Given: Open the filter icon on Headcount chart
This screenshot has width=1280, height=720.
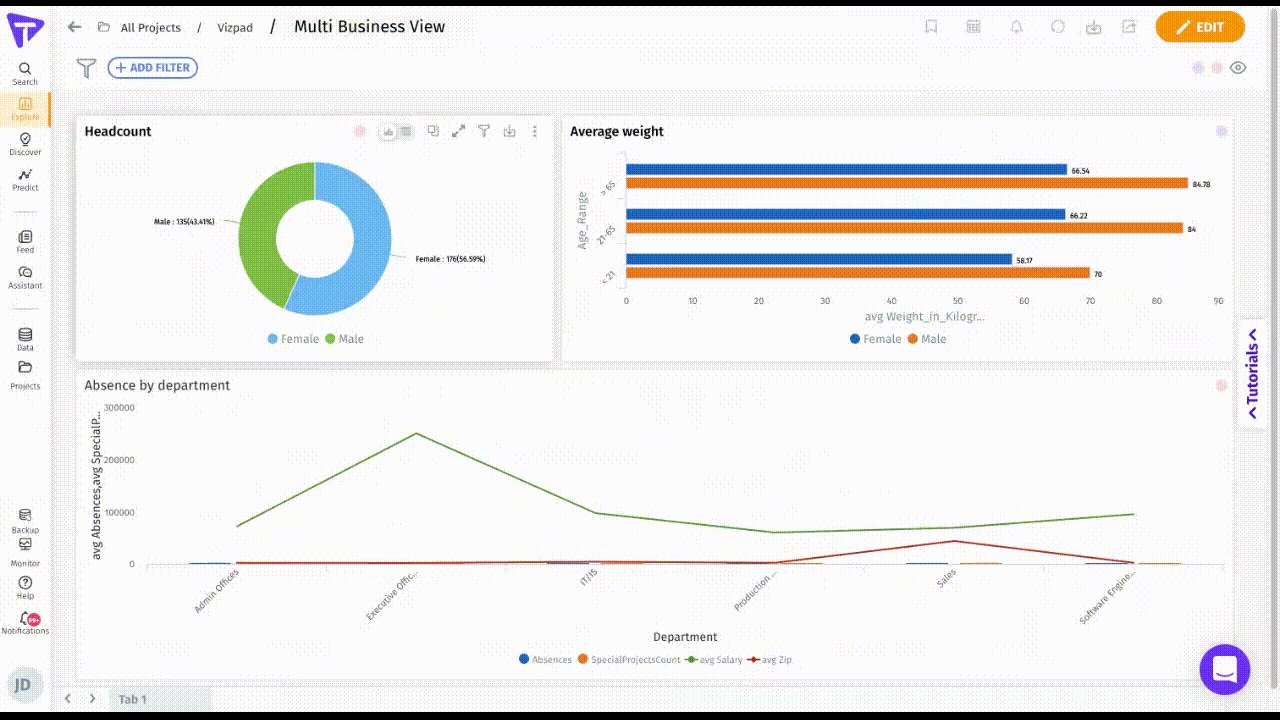Looking at the screenshot, I should pyautogui.click(x=484, y=131).
